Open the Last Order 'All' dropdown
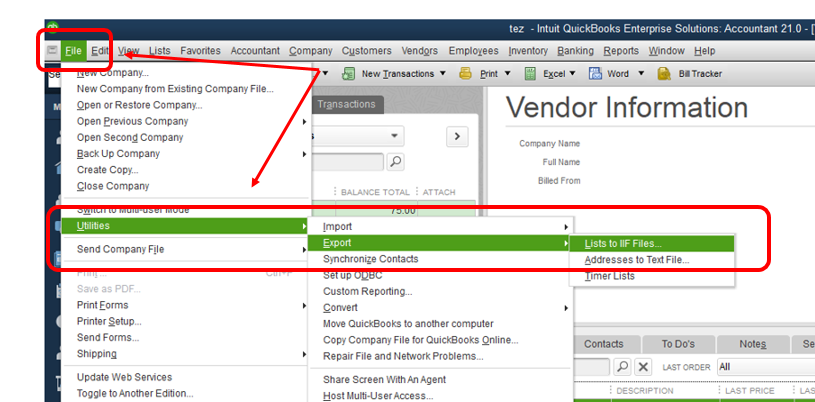The height and width of the screenshot is (402, 815). tap(766, 367)
